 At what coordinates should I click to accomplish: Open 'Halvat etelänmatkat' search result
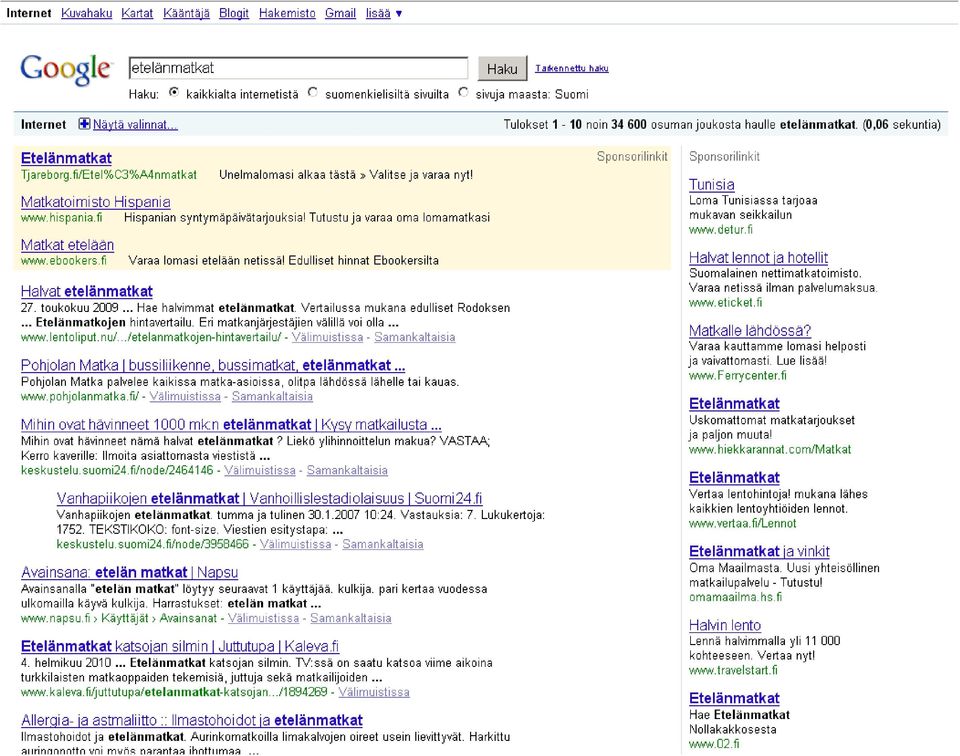87,291
